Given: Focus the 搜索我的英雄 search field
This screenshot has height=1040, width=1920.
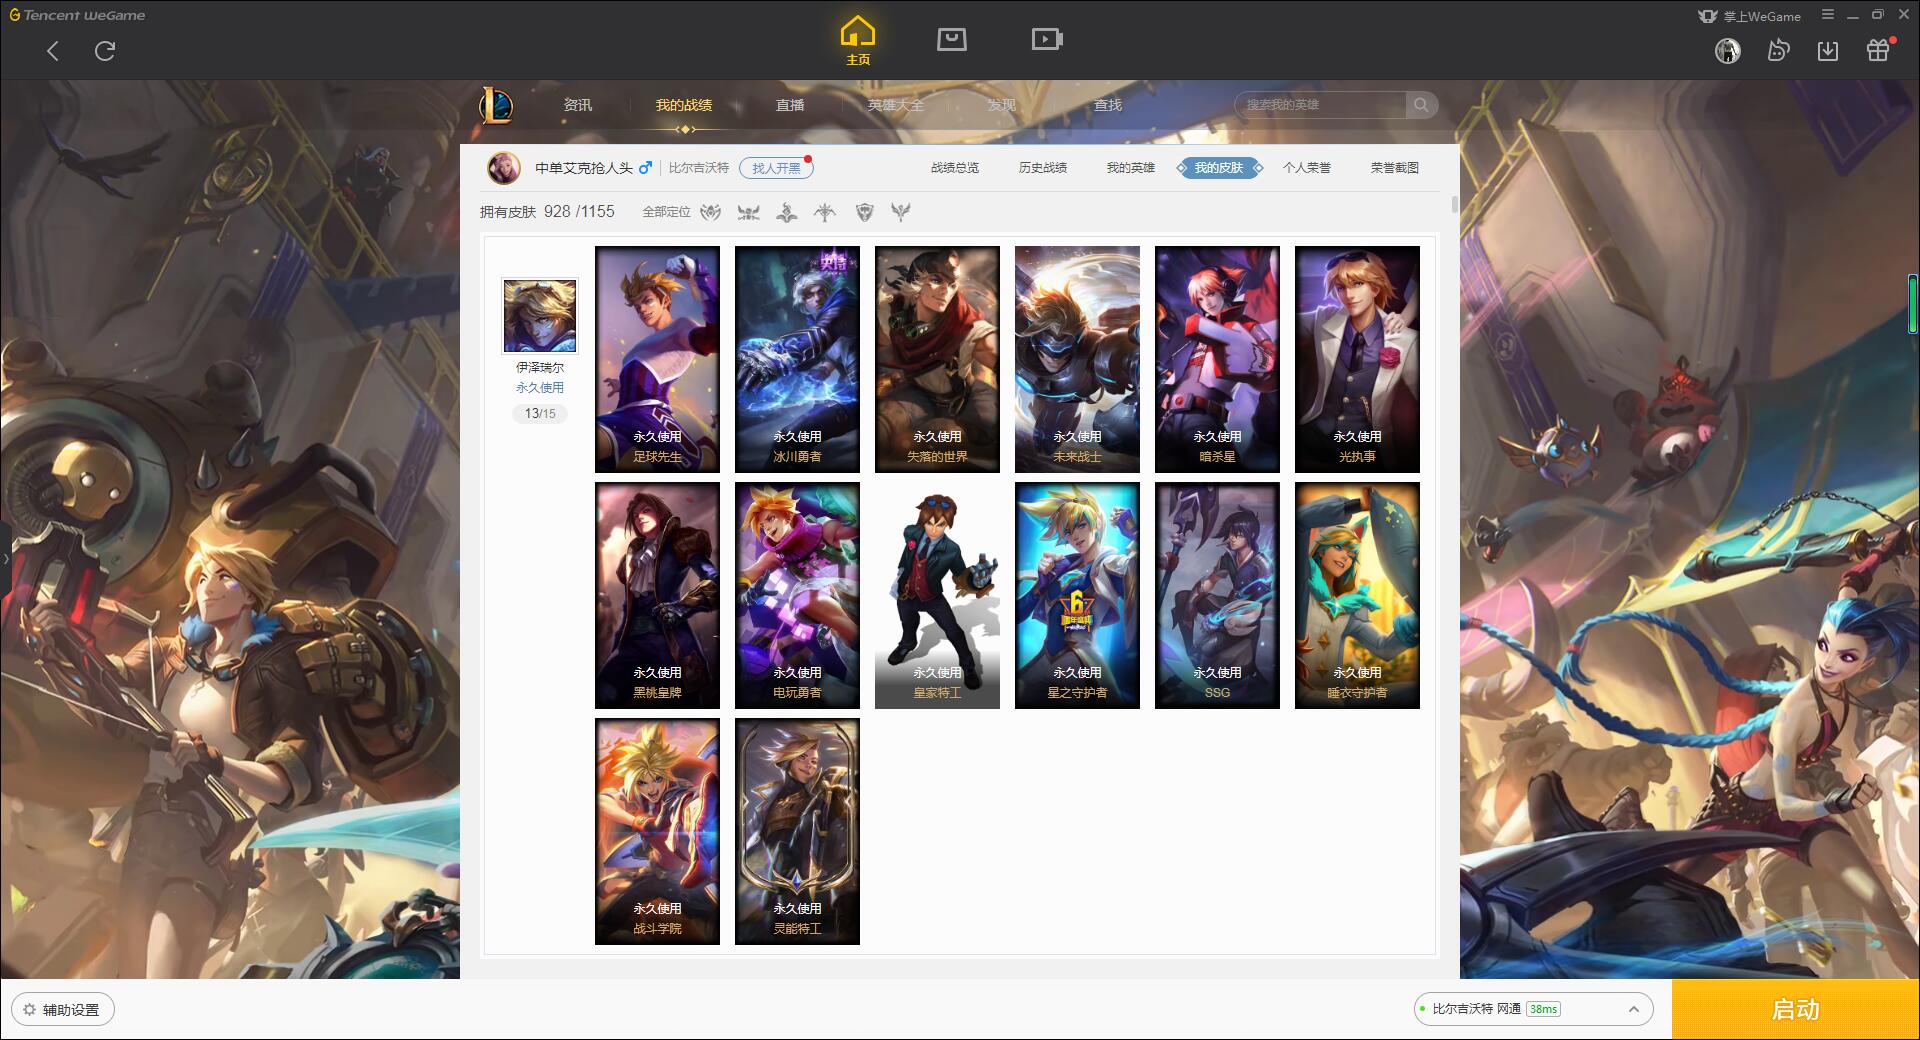Looking at the screenshot, I should coord(1320,105).
